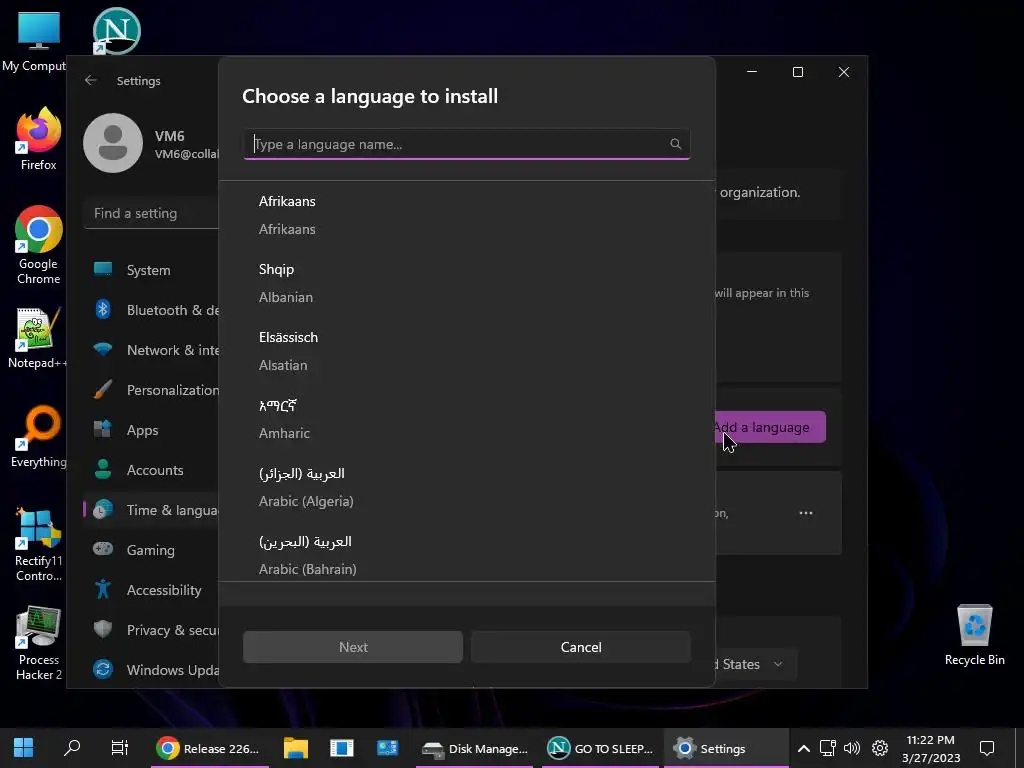Click the Next button
Viewport: 1024px width, 768px height.
353,647
